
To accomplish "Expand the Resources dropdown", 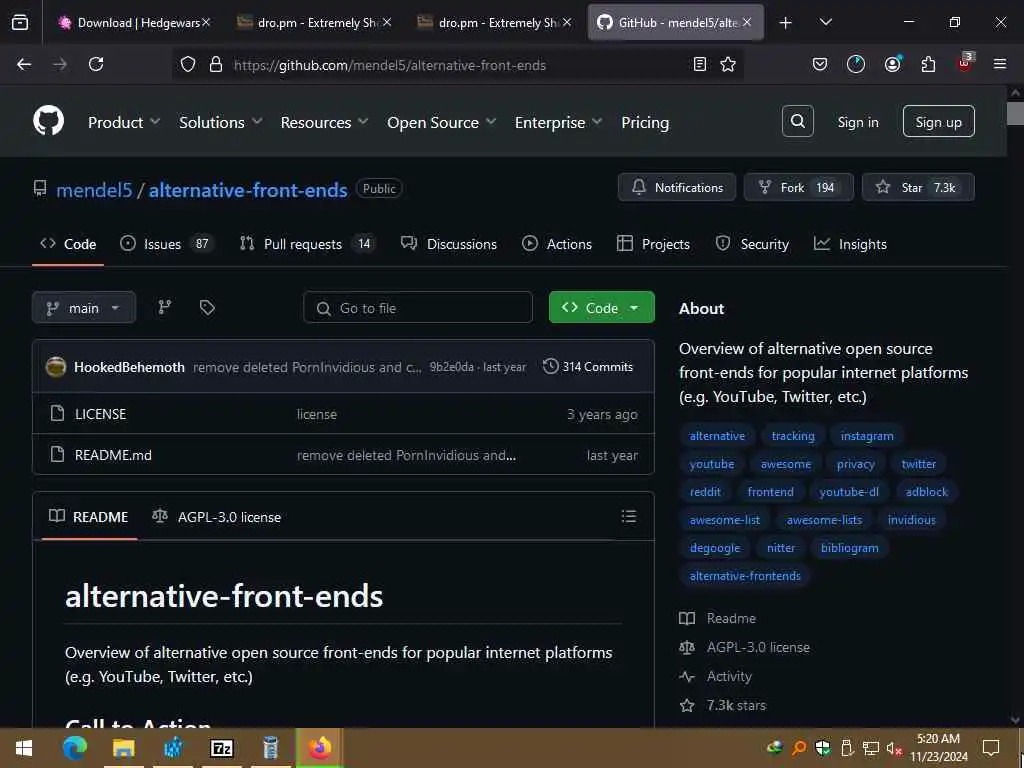I will pos(325,122).
